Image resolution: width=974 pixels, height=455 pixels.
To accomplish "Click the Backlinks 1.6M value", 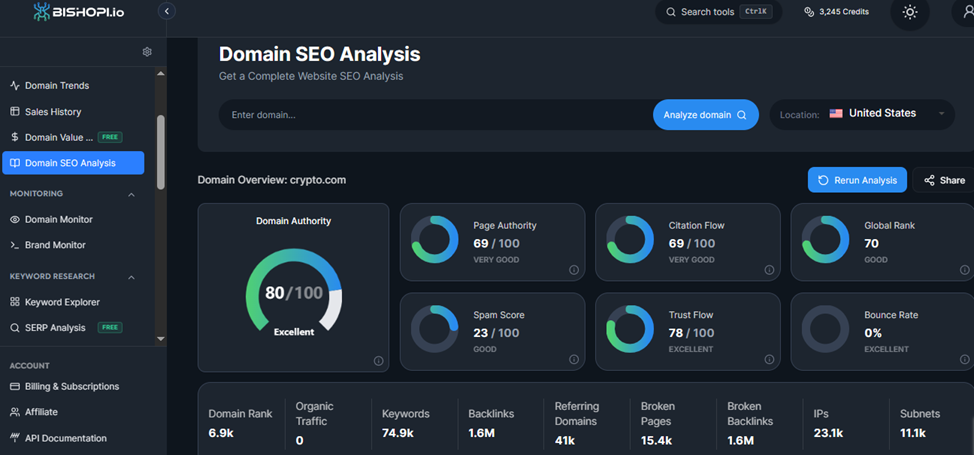I will 481,433.
